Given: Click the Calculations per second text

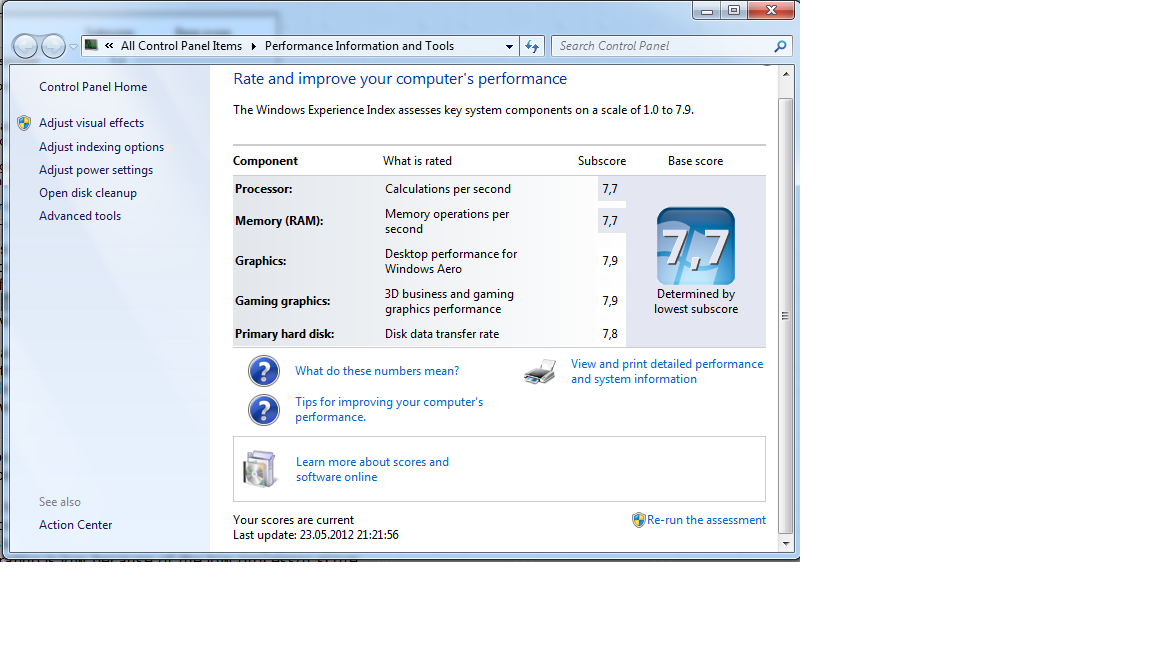Looking at the screenshot, I should click(x=447, y=189).
